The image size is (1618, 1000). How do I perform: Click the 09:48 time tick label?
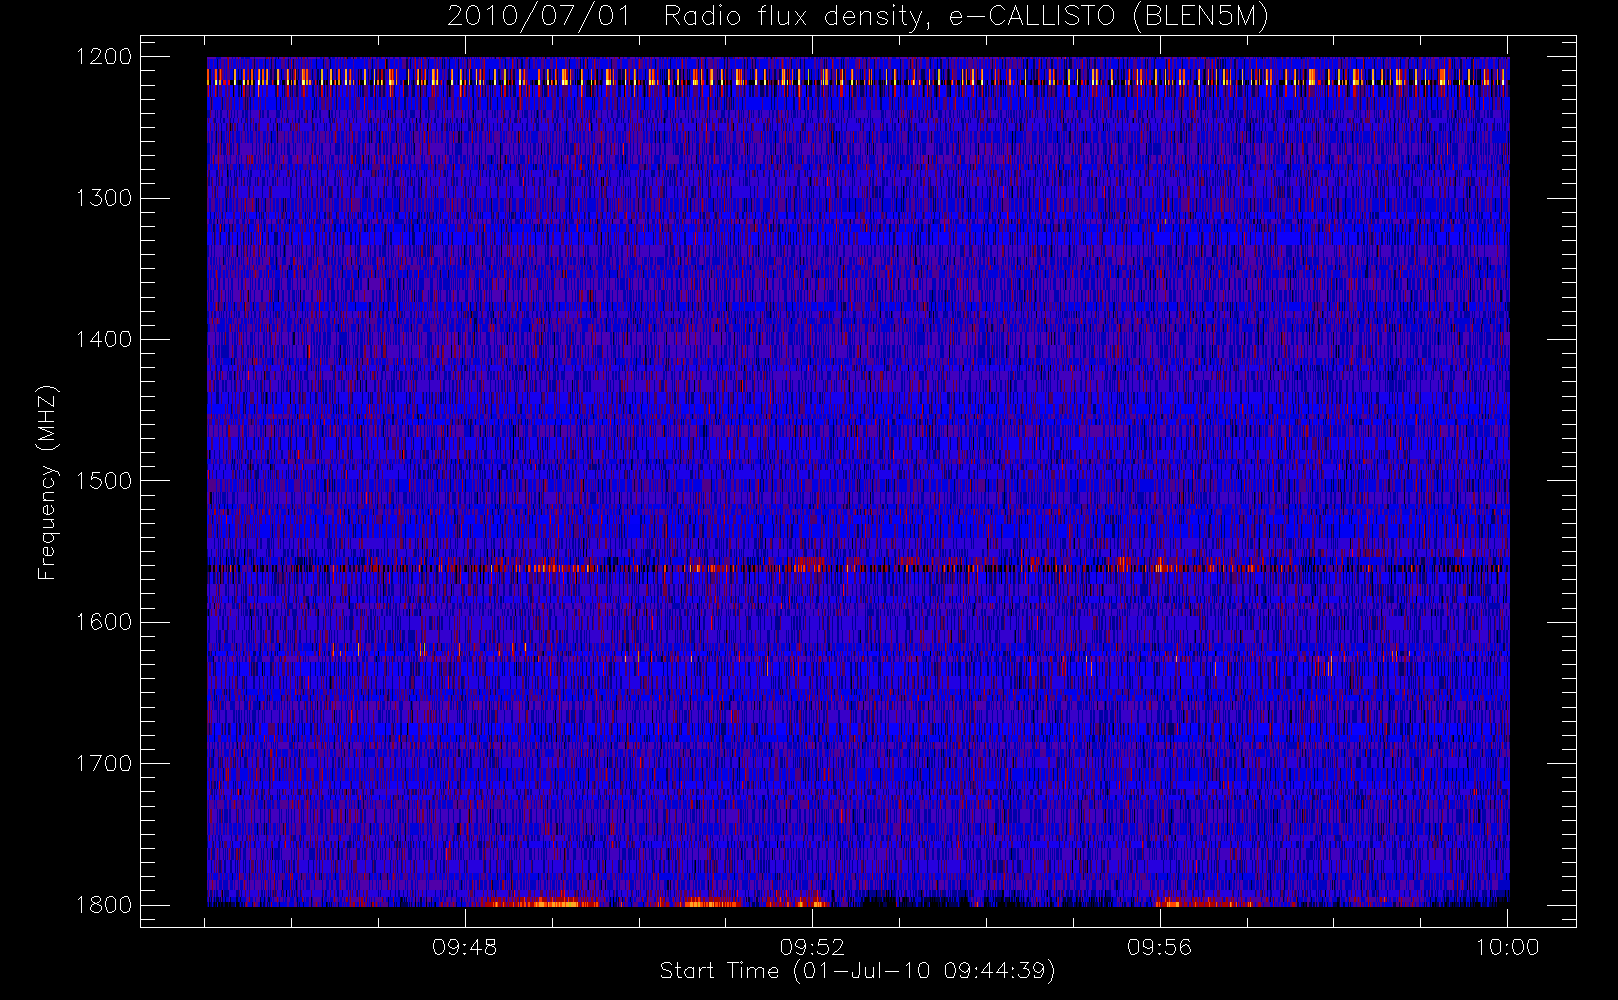click(465, 947)
